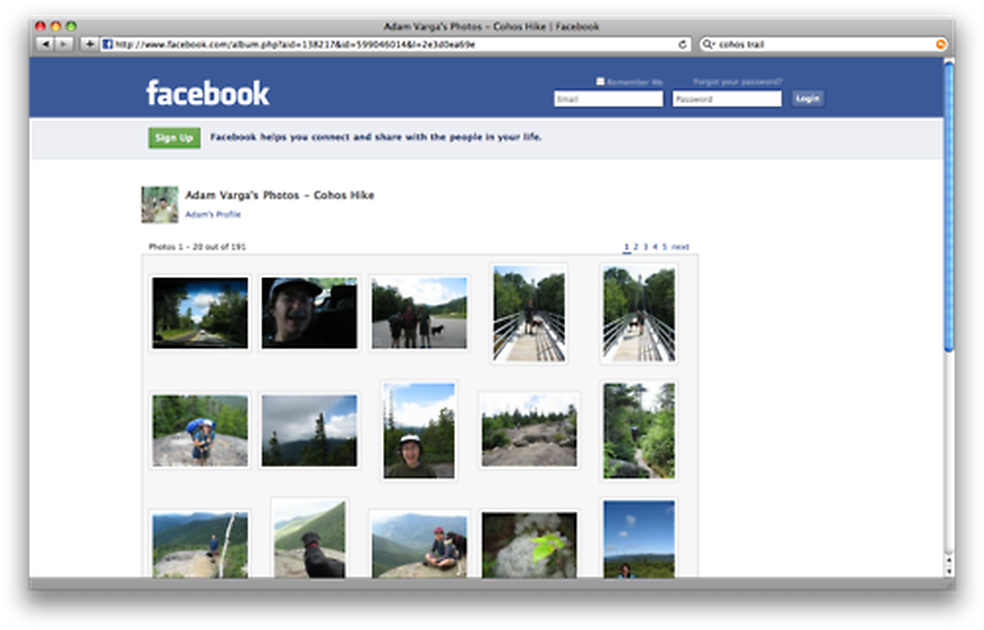Open the road through trees photo
The width and height of the screenshot is (984, 630).
[x=200, y=313]
